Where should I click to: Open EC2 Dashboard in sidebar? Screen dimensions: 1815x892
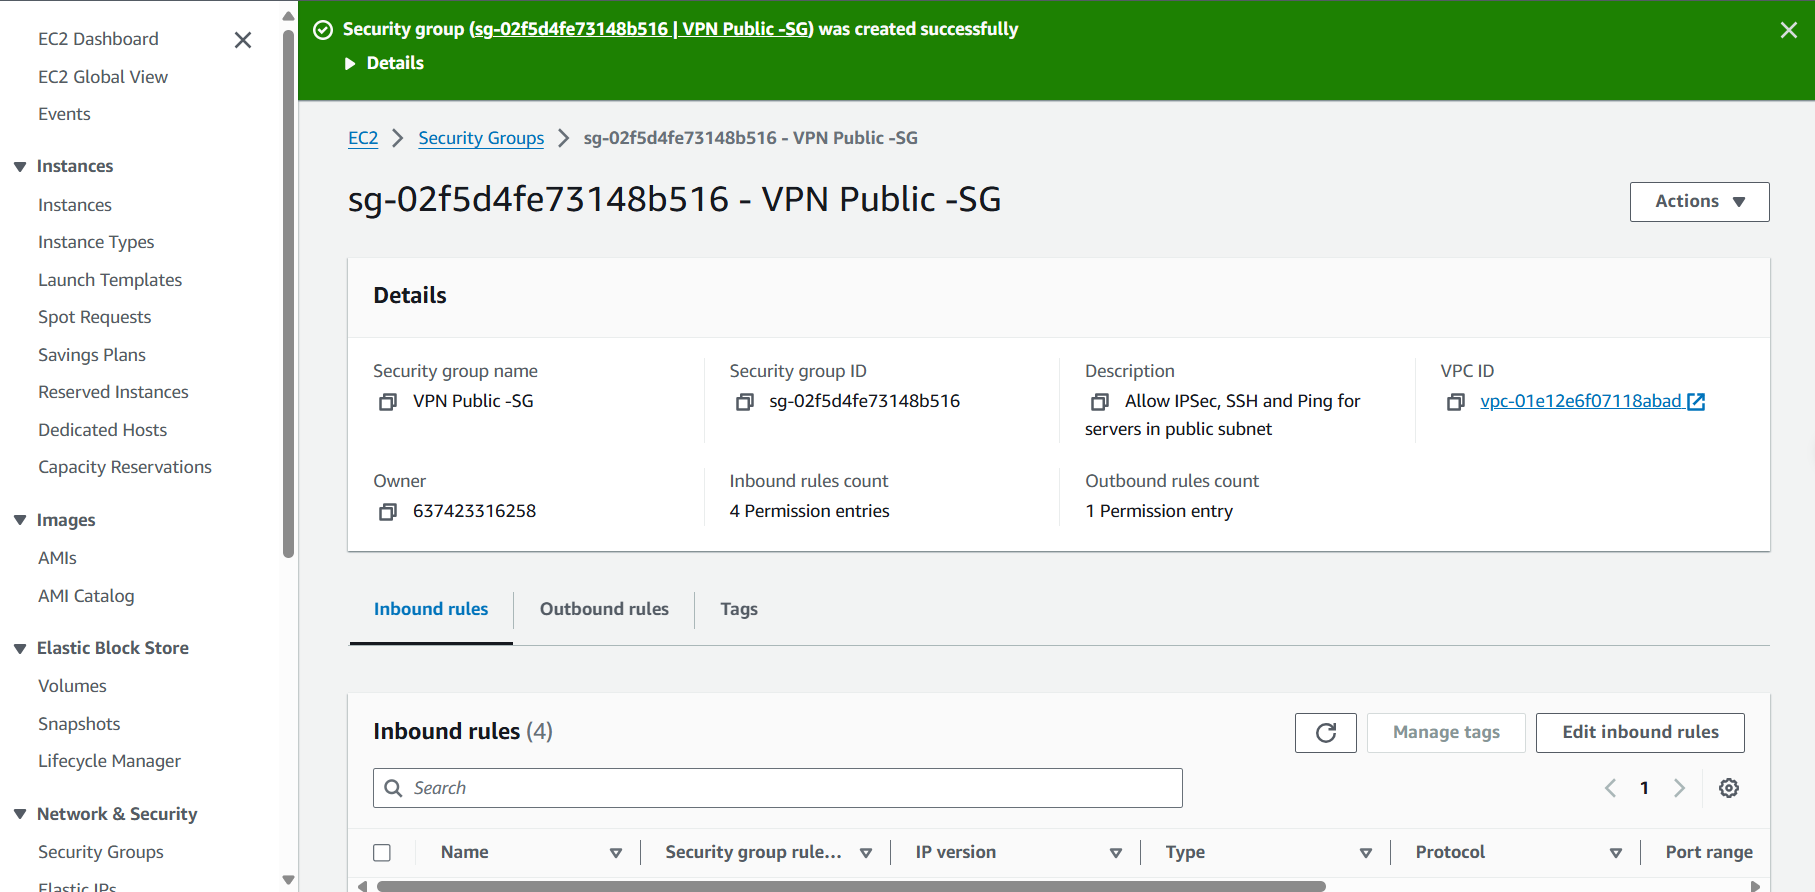[98, 39]
